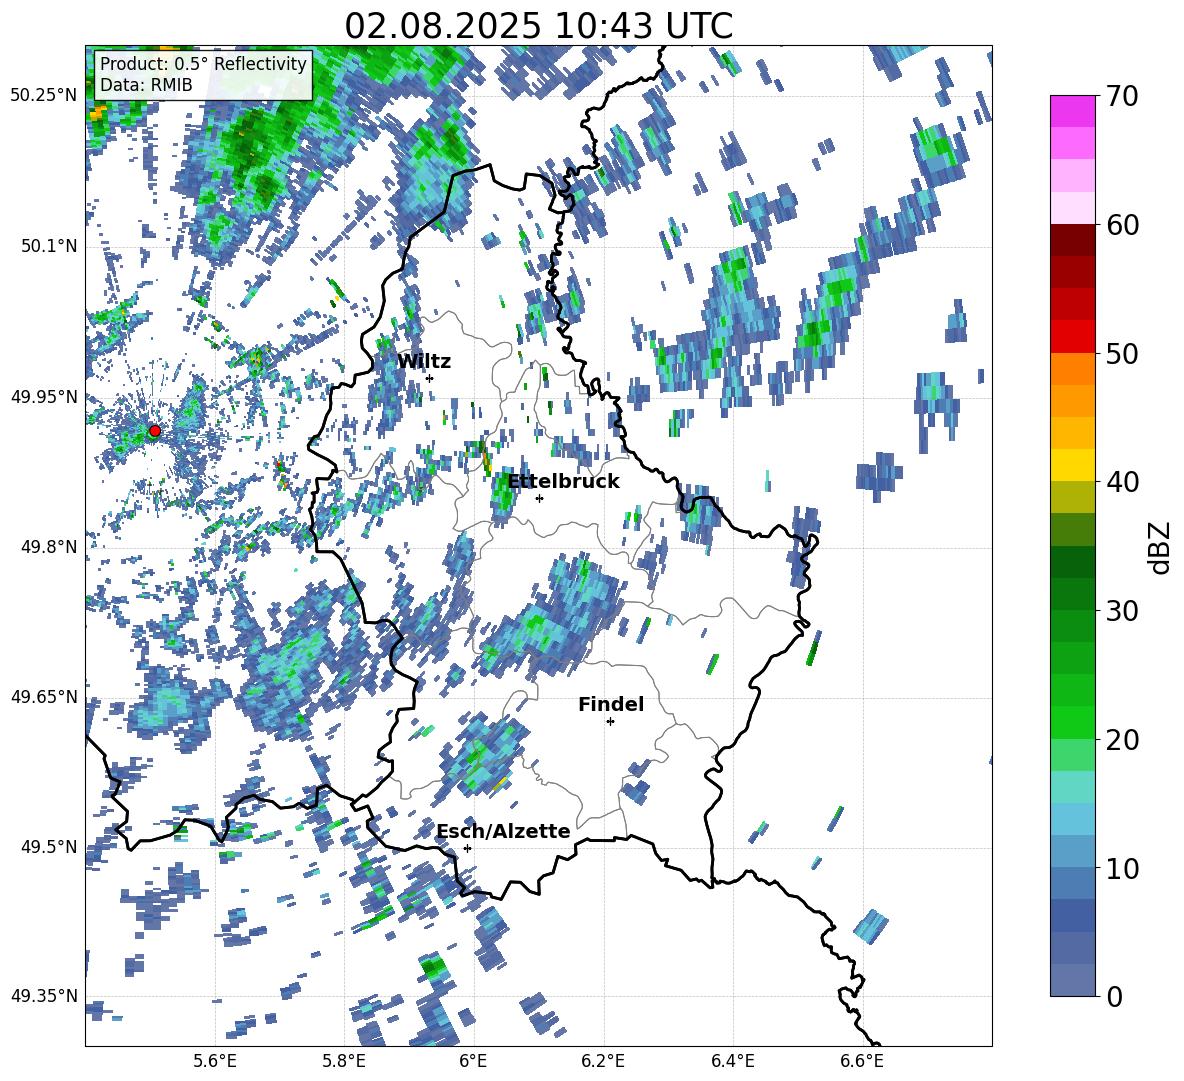This screenshot has width=1184, height=1081.
Task: Click the 0 colorbar tick label
Action: pyautogui.click(x=1114, y=996)
